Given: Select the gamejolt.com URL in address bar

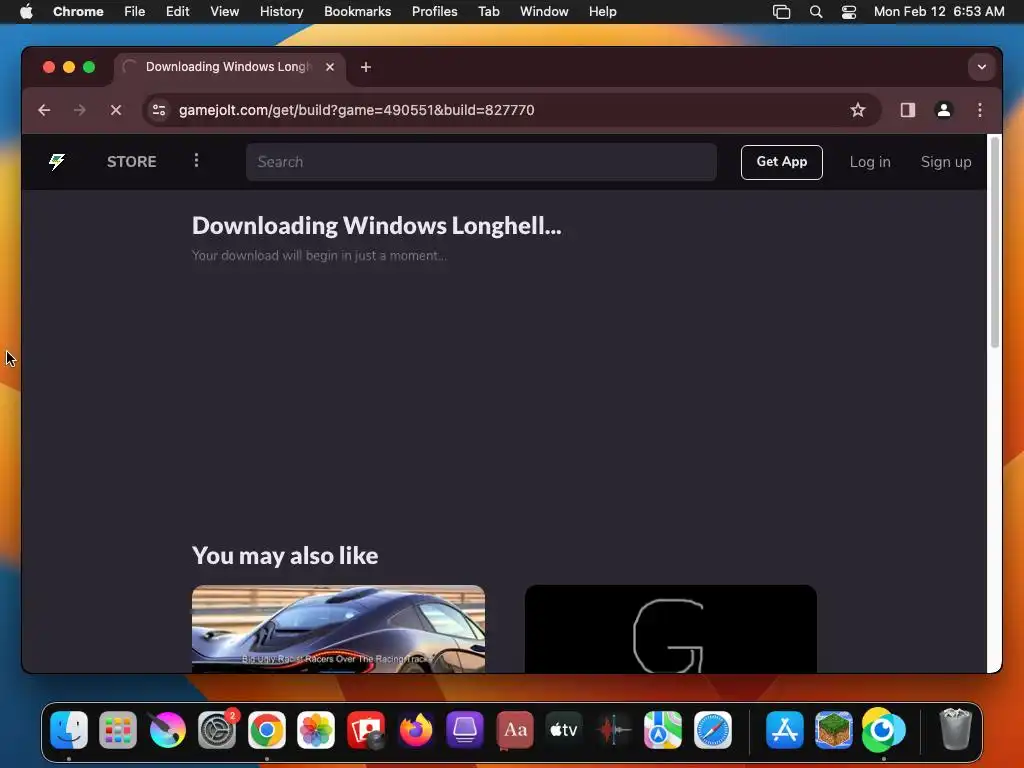Looking at the screenshot, I should click(x=357, y=110).
